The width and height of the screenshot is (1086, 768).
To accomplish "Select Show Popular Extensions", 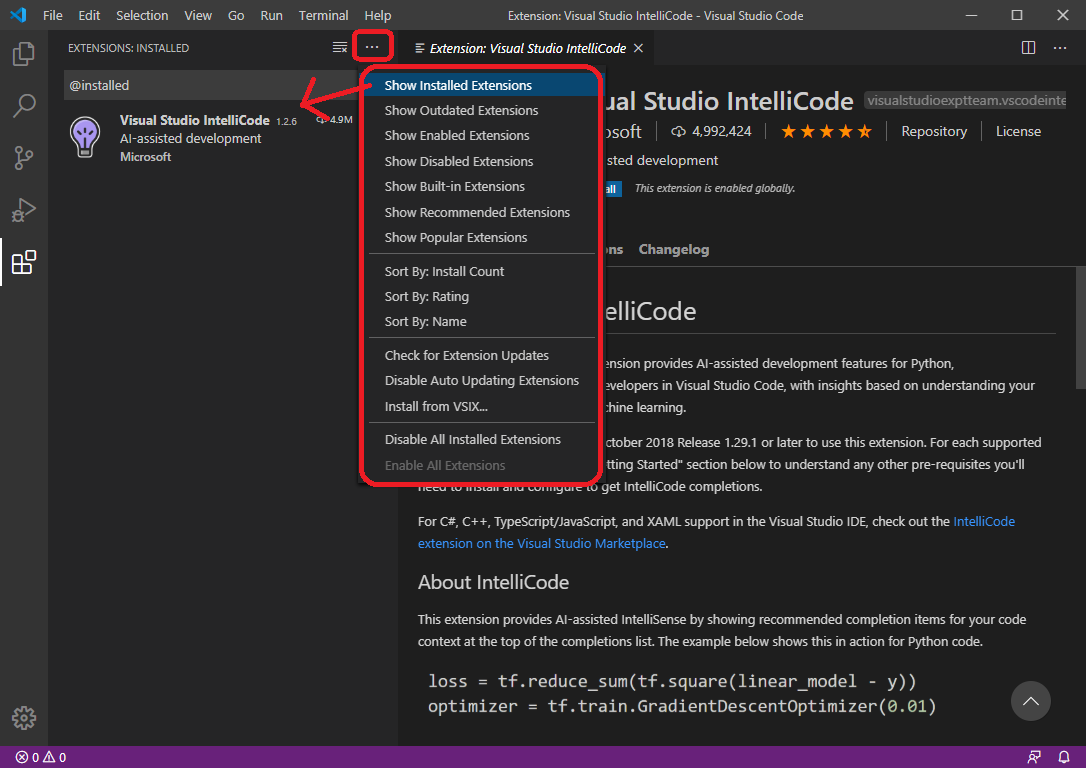I will point(481,238).
